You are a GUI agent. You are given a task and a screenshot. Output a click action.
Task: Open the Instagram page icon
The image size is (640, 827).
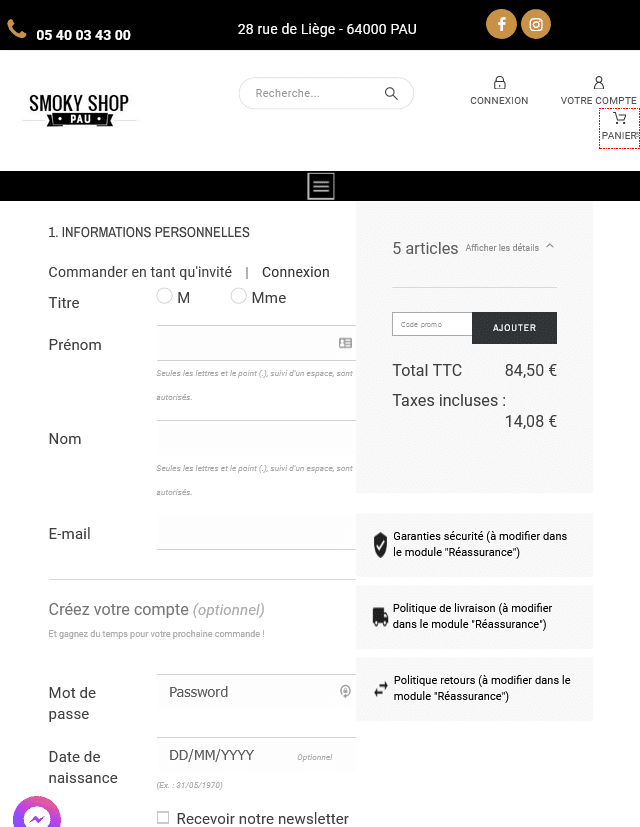537,24
